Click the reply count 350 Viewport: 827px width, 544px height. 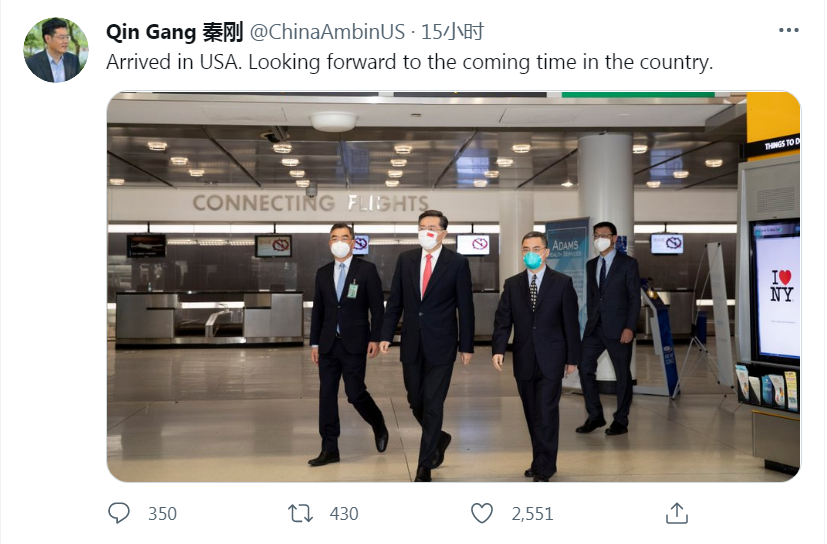(162, 514)
